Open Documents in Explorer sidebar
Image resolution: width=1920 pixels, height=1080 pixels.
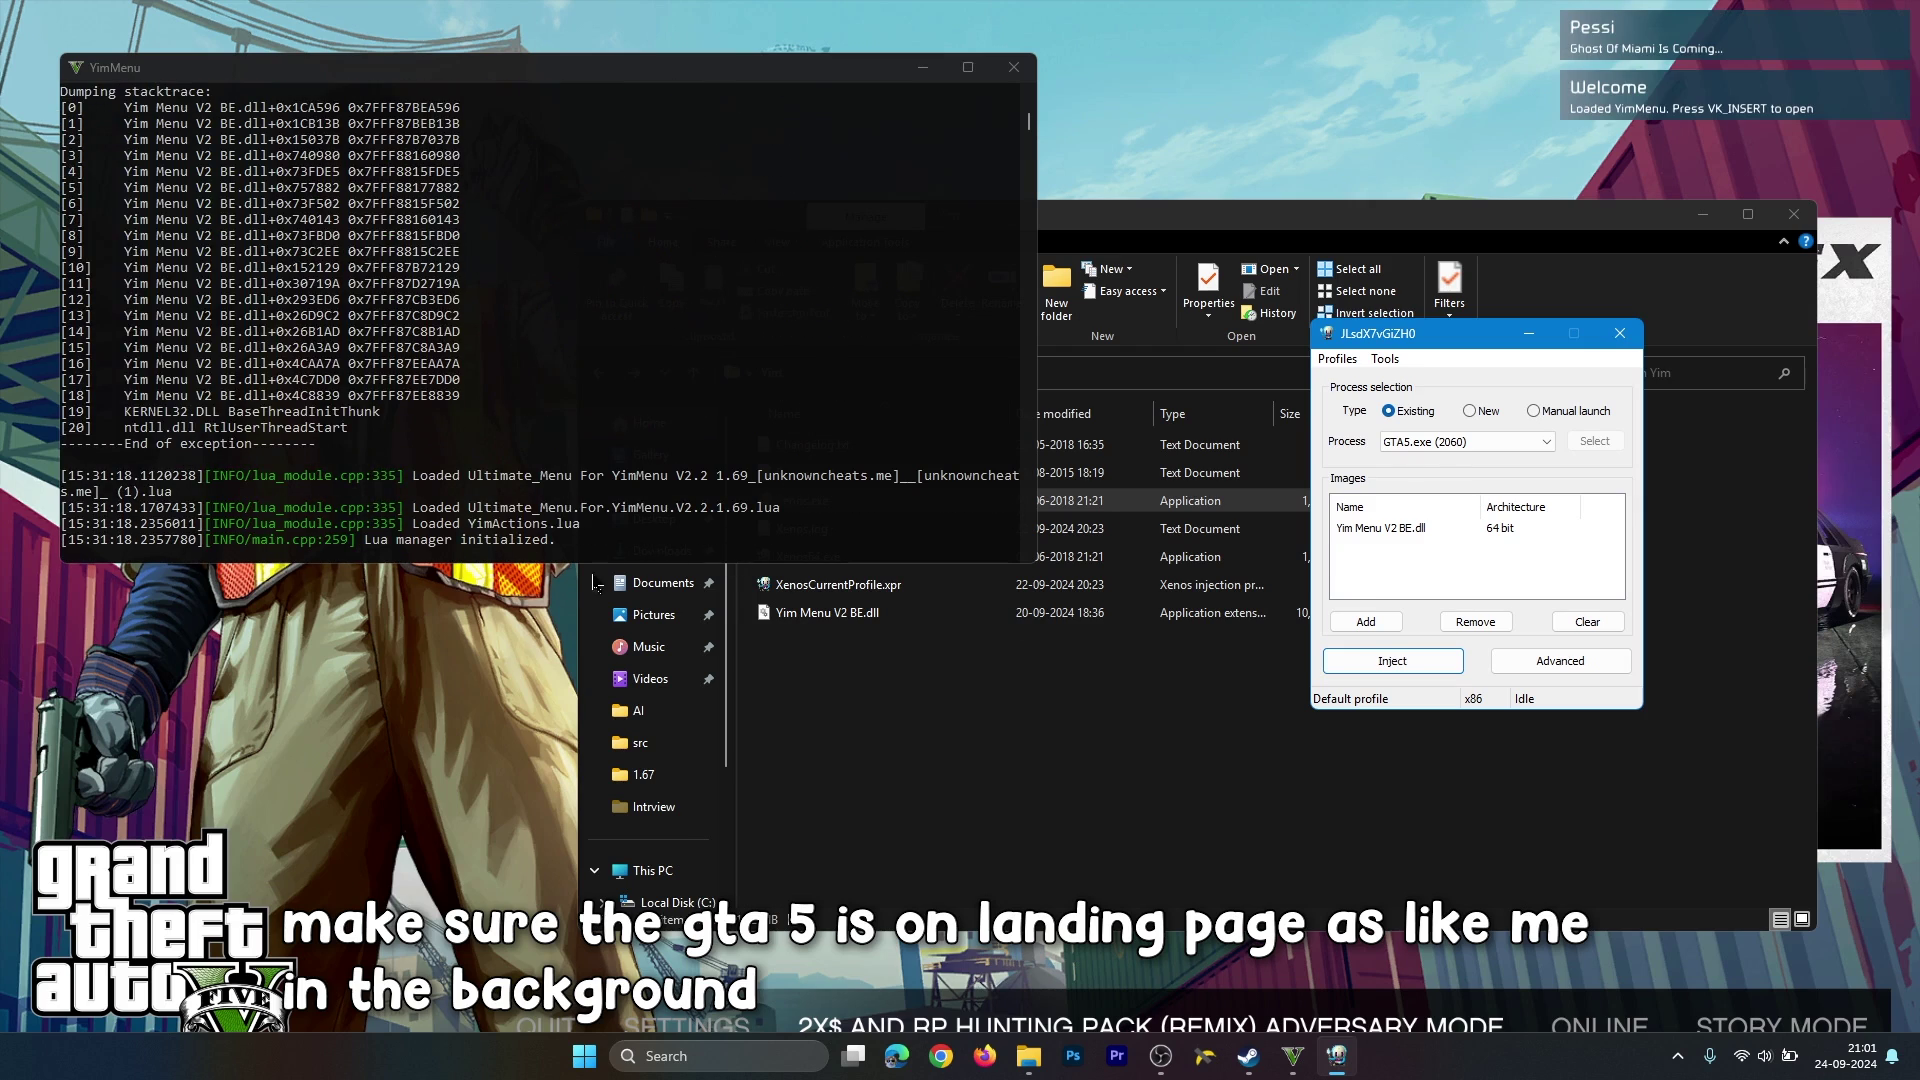[x=662, y=583]
